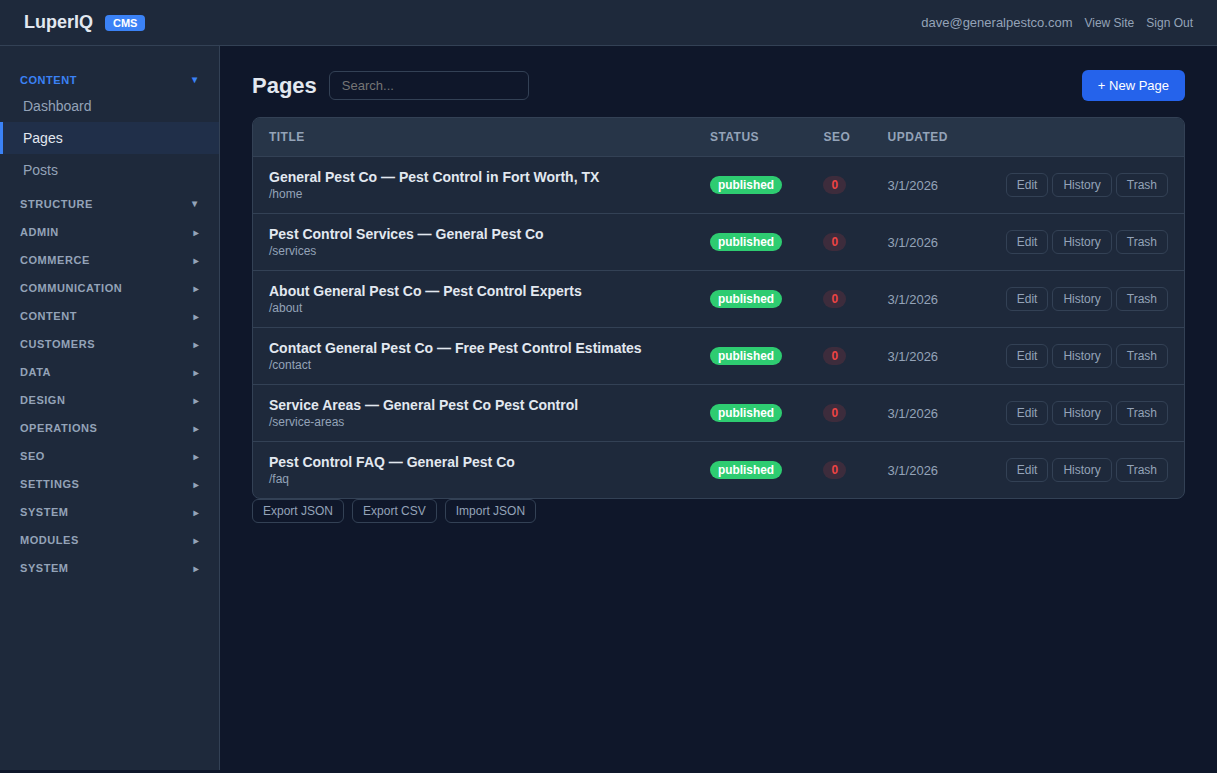View History for the /services page
The width and height of the screenshot is (1217, 773).
[x=1081, y=241]
